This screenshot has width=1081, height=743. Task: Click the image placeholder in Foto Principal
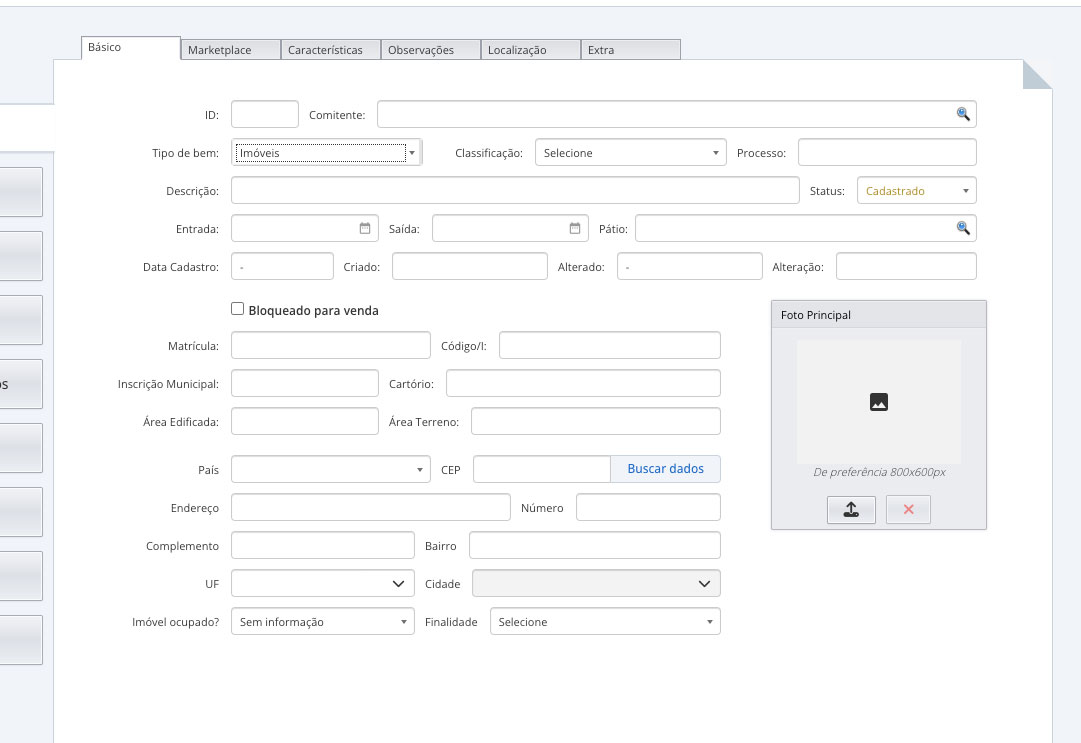[x=879, y=402]
